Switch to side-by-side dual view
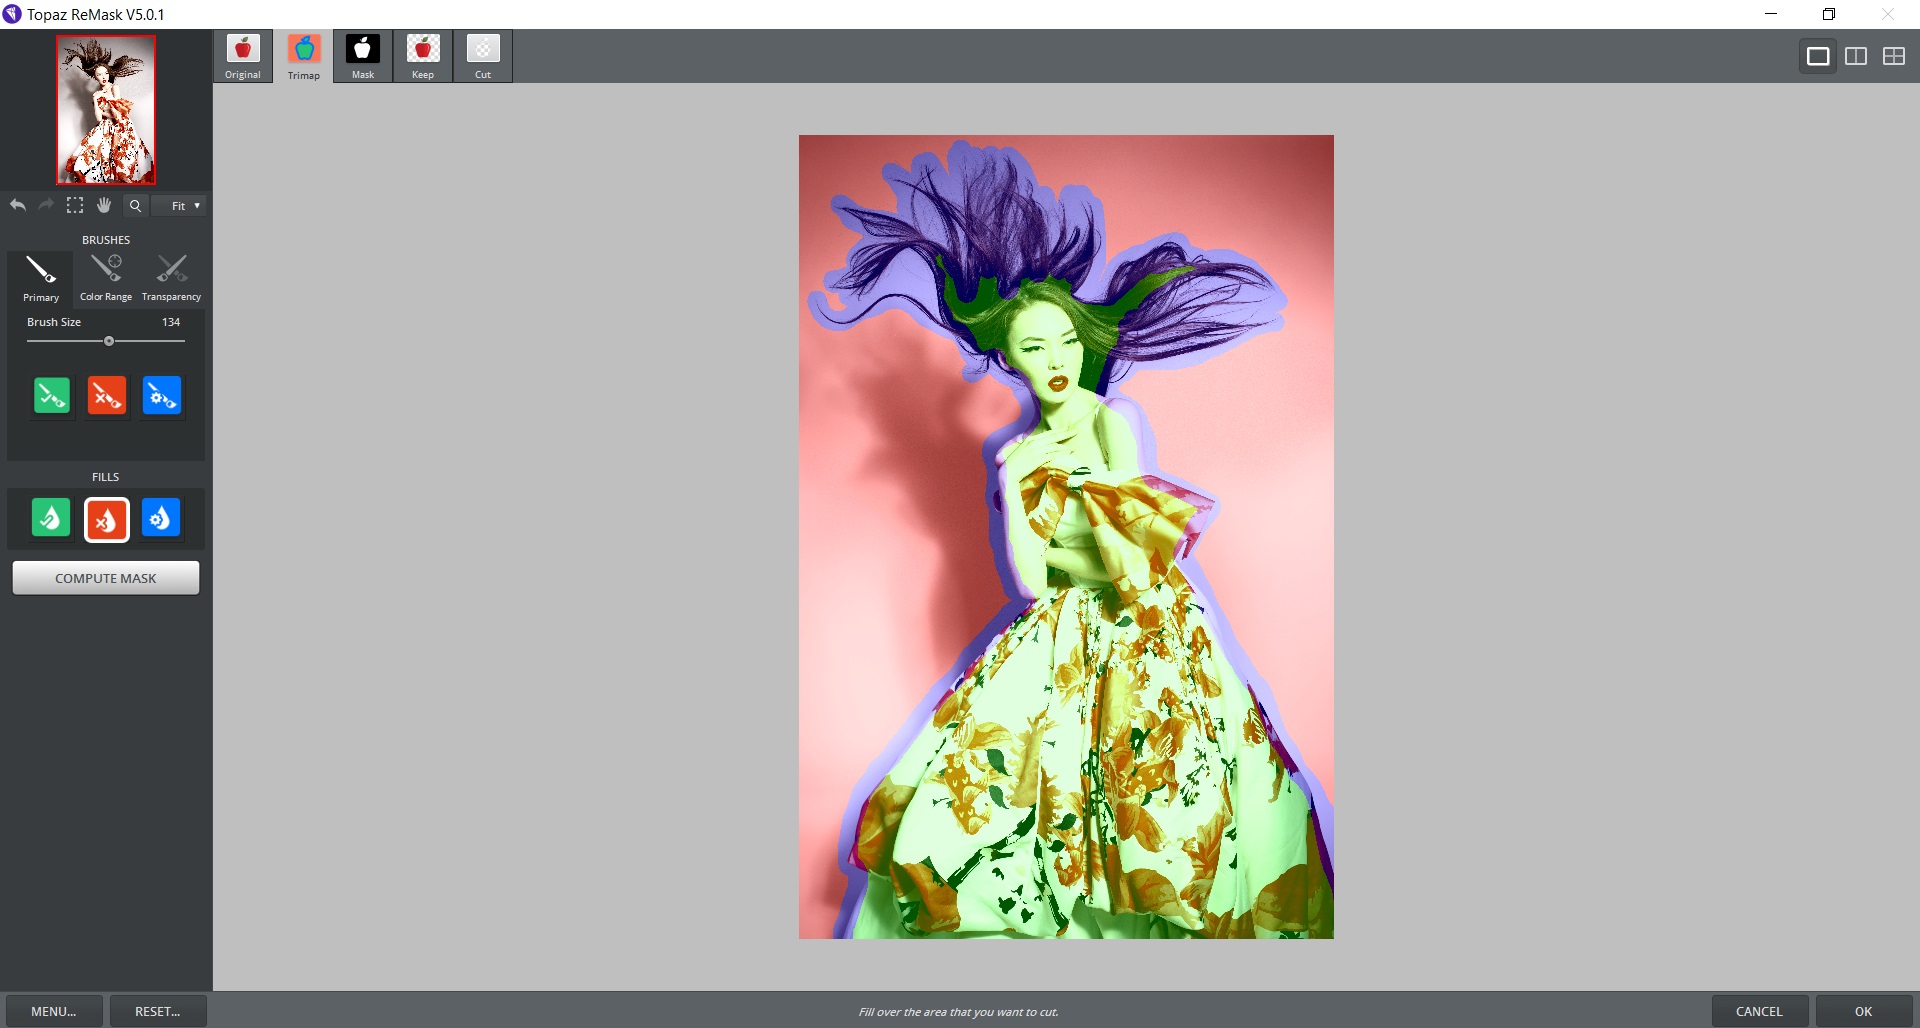Screen dimensions: 1920x1028 point(1856,56)
